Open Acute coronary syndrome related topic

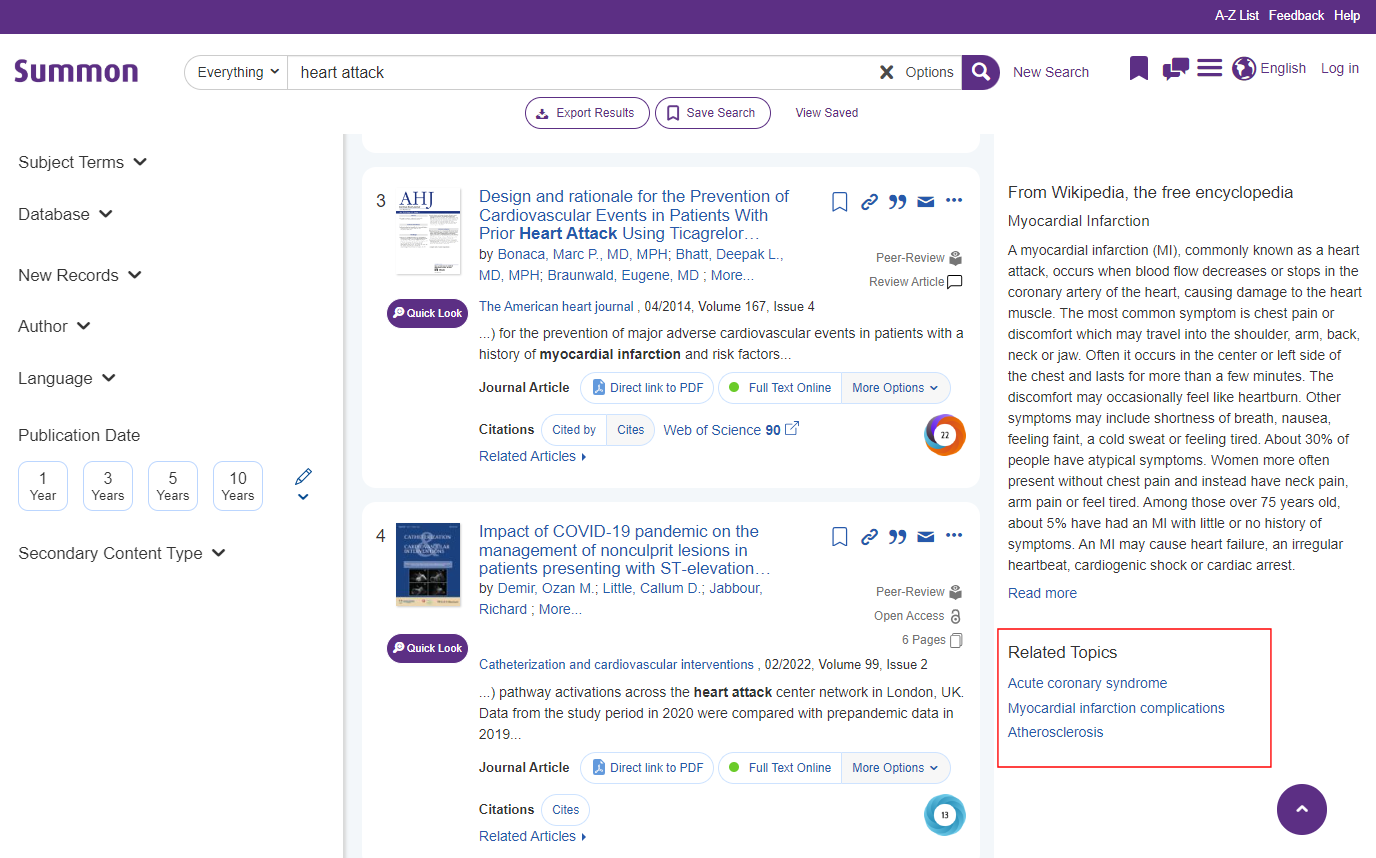pyautogui.click(x=1087, y=683)
